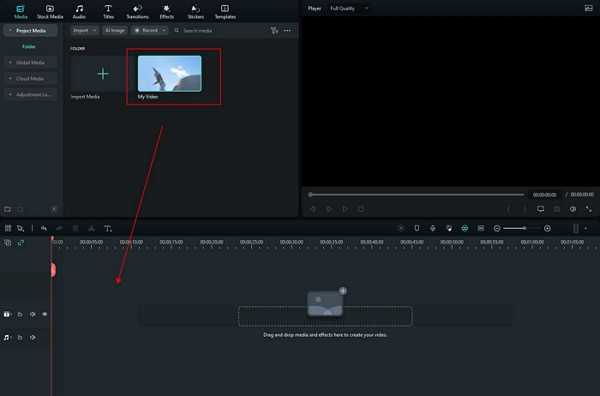Collapse the media sidebar panel
Viewport: 600px width, 396px height.
click(x=54, y=209)
